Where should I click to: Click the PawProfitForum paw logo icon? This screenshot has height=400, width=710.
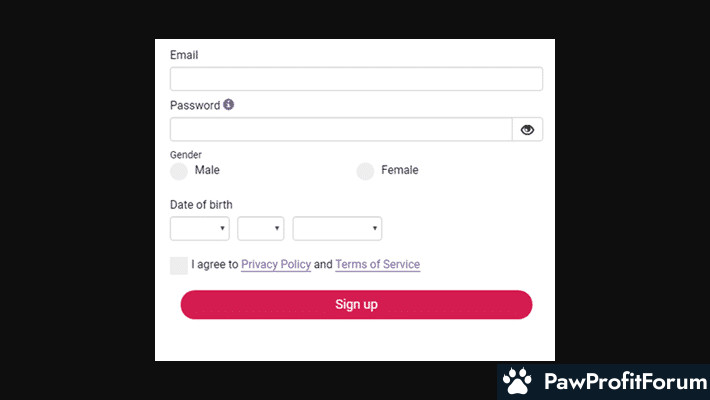[517, 382]
